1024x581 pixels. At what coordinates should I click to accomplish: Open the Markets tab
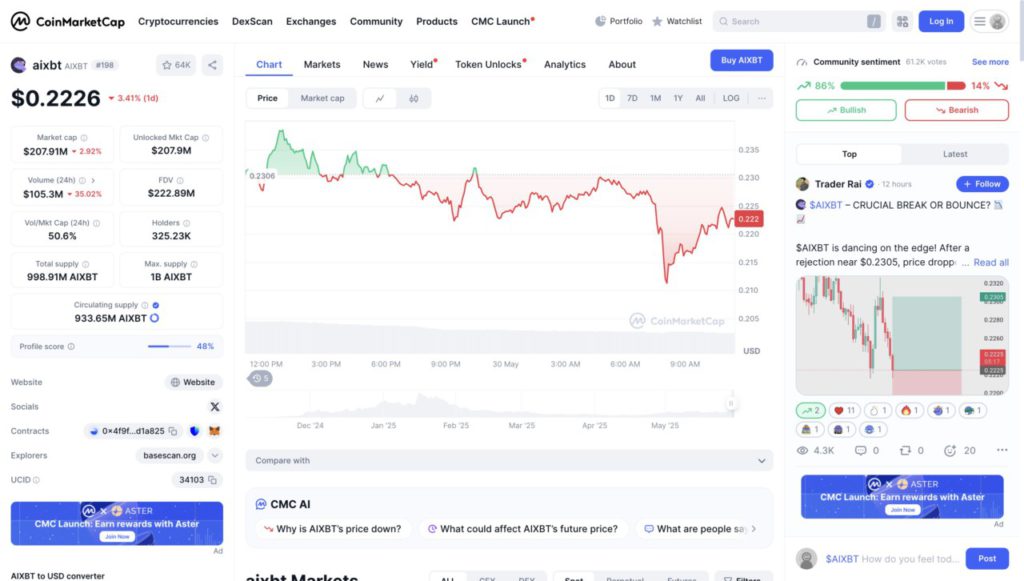tap(322, 64)
